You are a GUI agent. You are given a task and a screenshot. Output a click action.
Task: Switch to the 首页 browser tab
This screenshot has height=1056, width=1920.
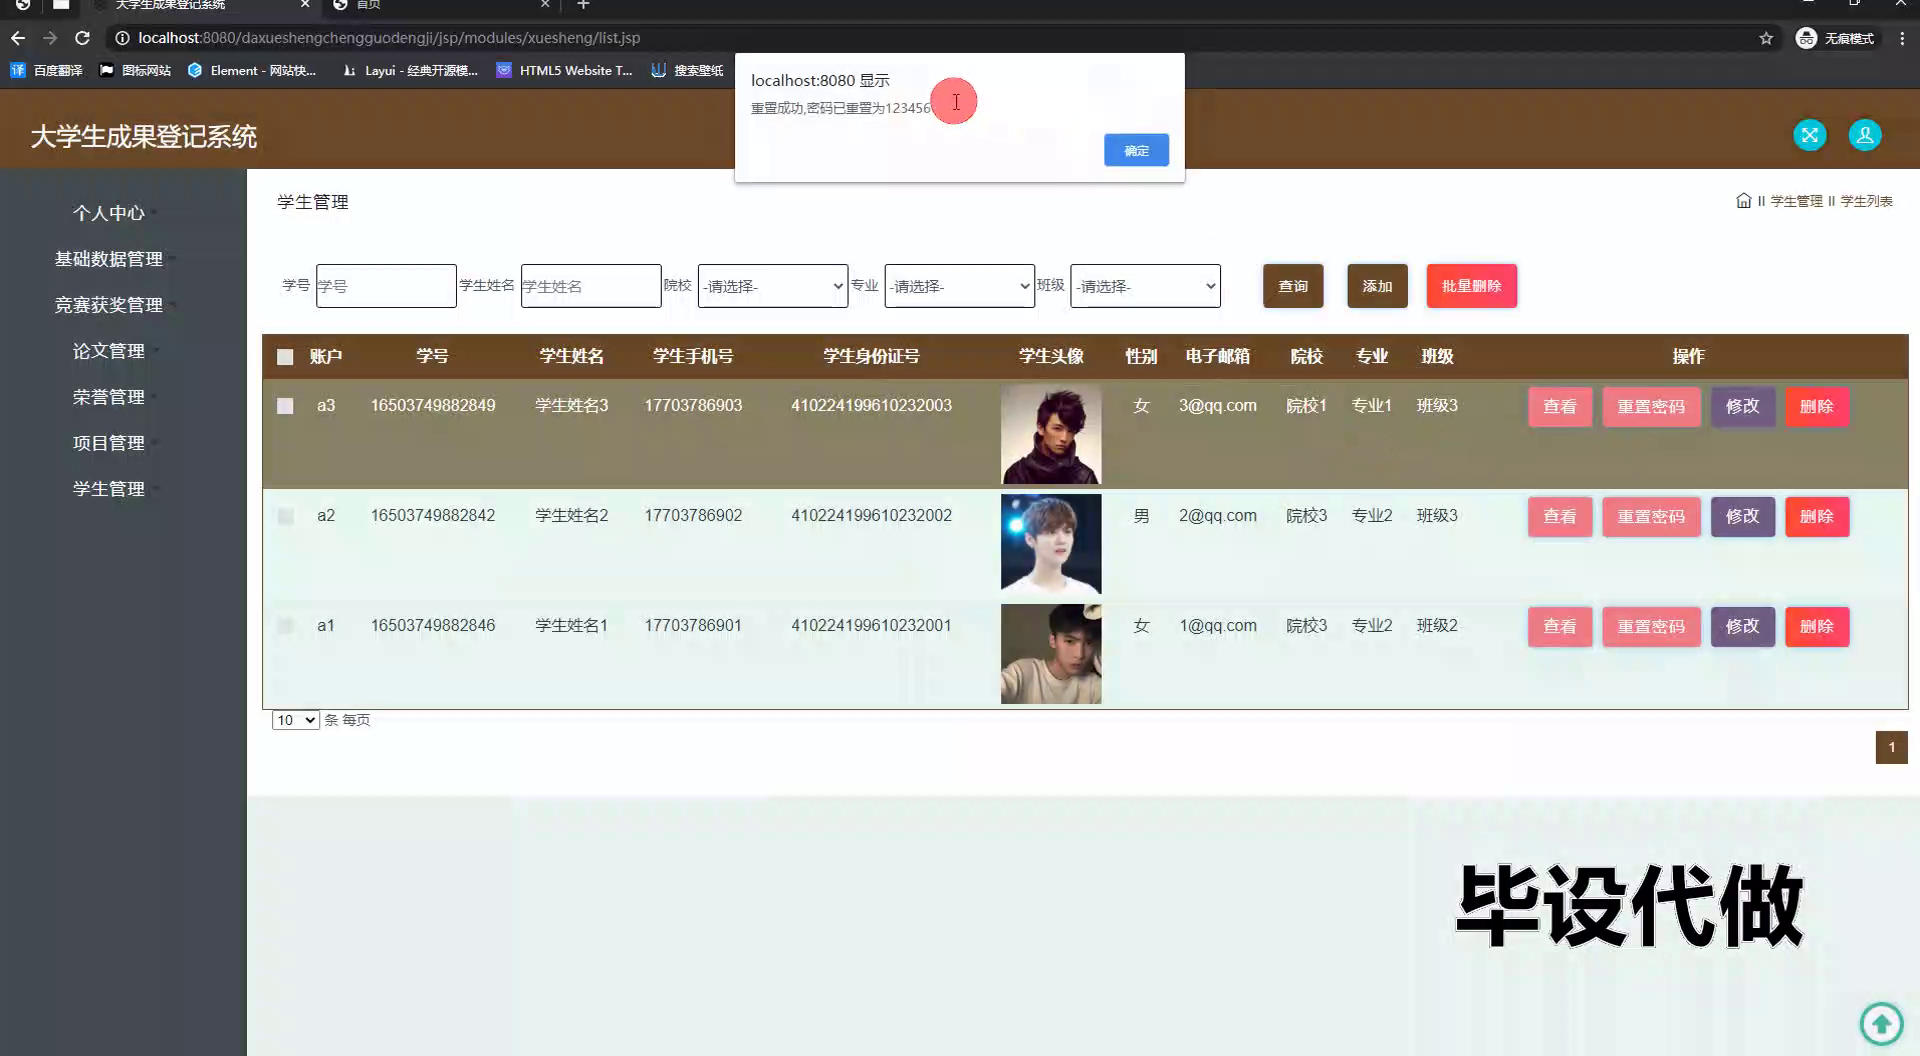point(440,5)
